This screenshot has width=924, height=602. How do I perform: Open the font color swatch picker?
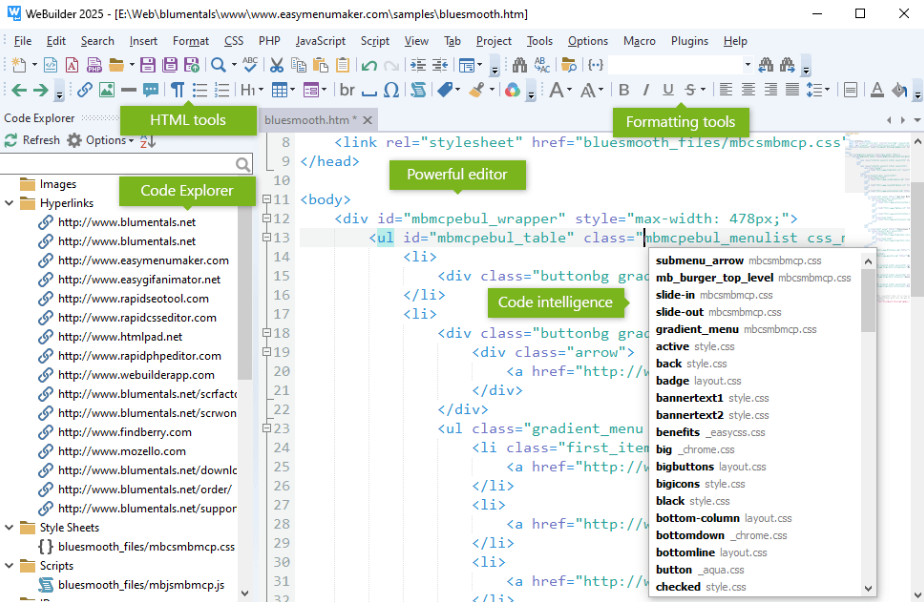[875, 89]
